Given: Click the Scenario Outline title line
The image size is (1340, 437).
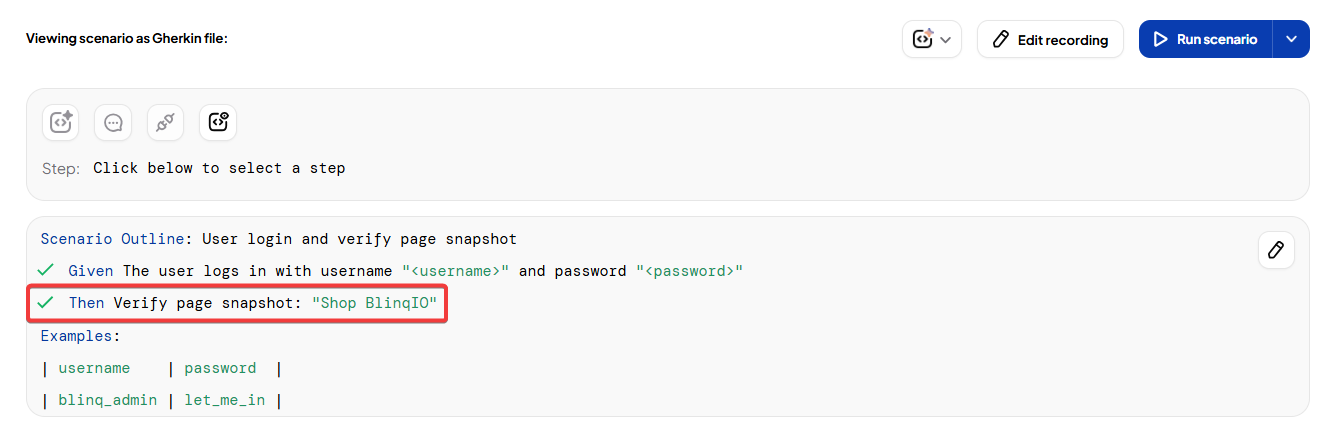Looking at the screenshot, I should point(278,239).
